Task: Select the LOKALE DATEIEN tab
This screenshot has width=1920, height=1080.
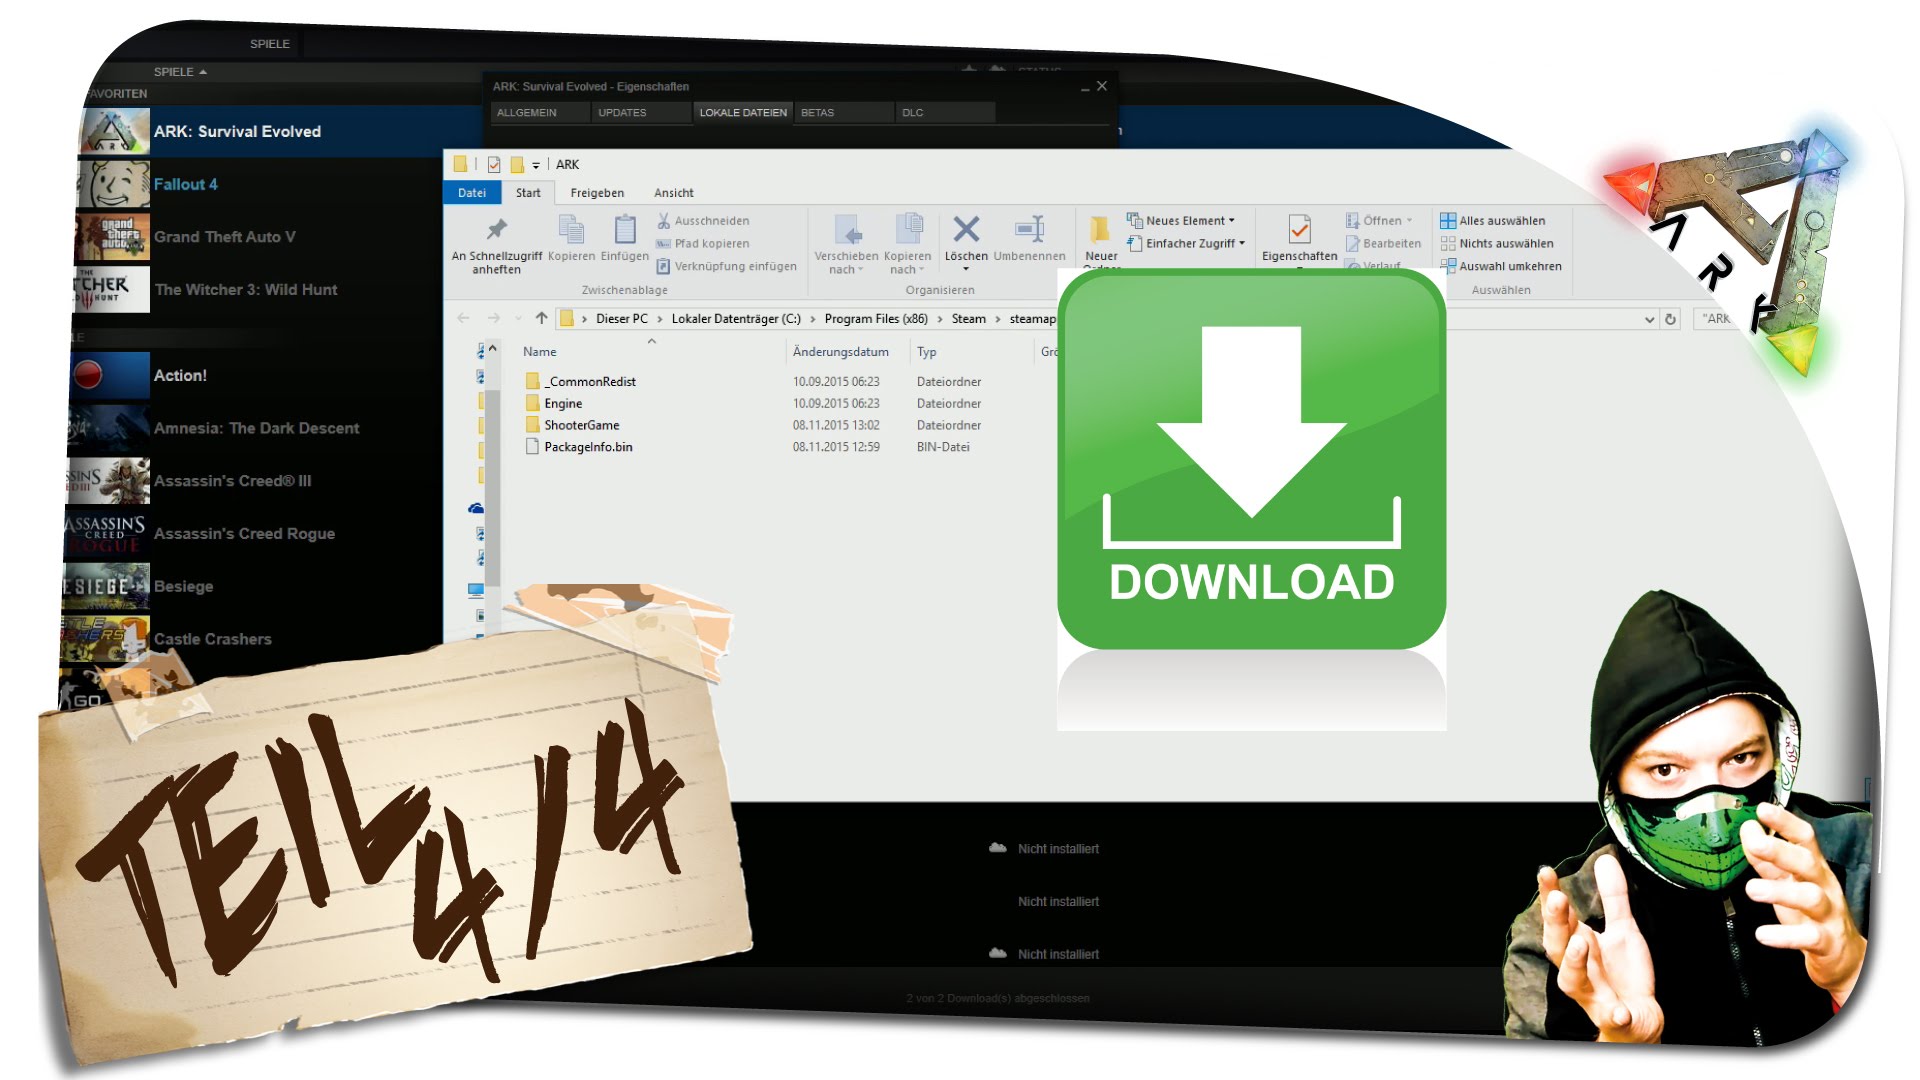Action: click(743, 113)
